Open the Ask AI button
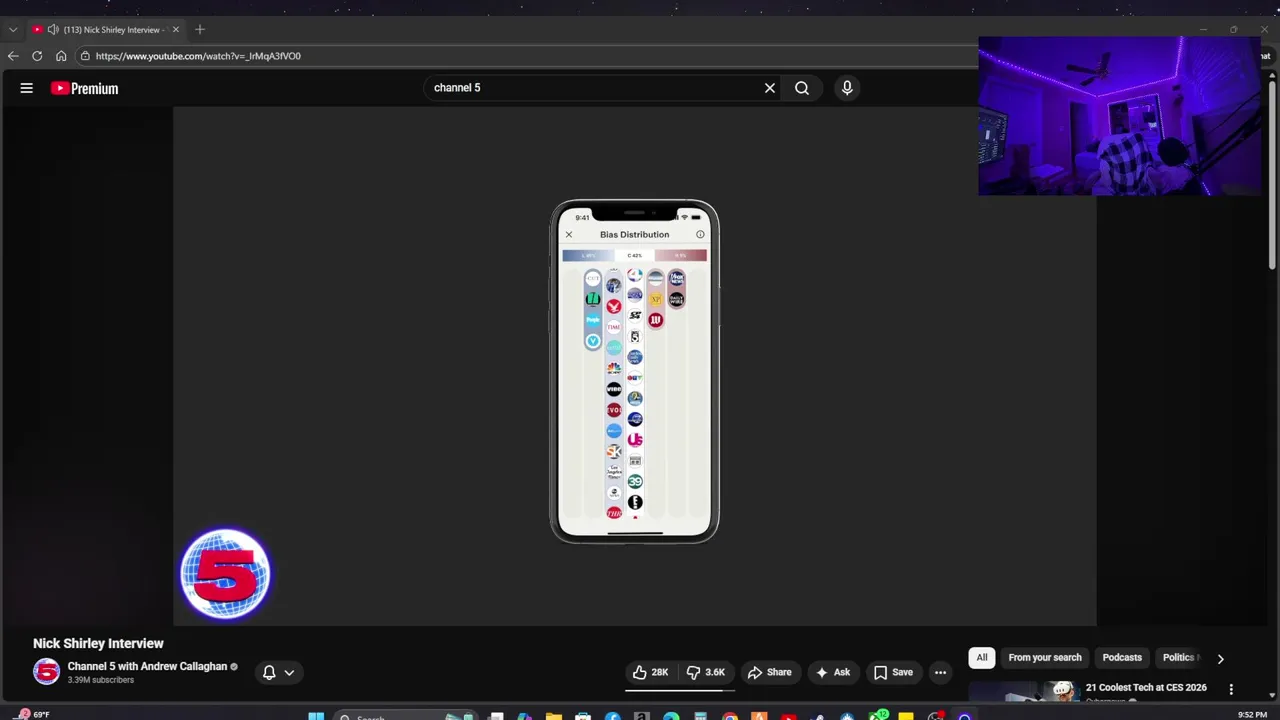The image size is (1280, 720). point(833,672)
